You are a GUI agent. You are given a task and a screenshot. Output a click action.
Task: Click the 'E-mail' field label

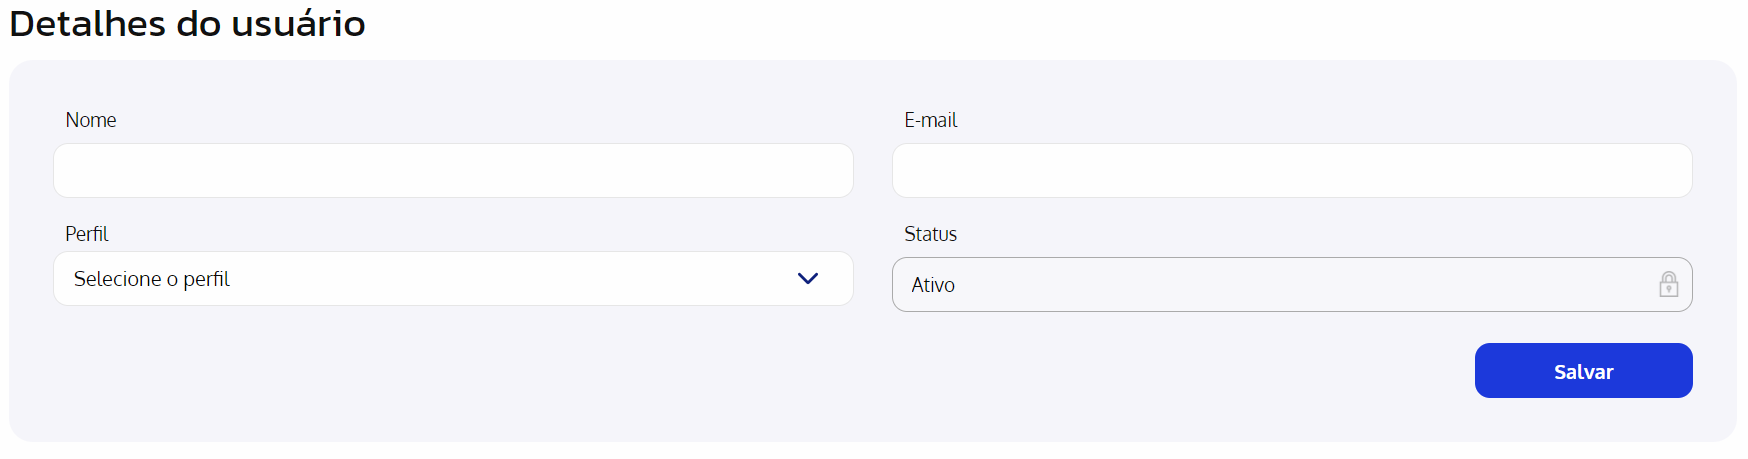[931, 120]
